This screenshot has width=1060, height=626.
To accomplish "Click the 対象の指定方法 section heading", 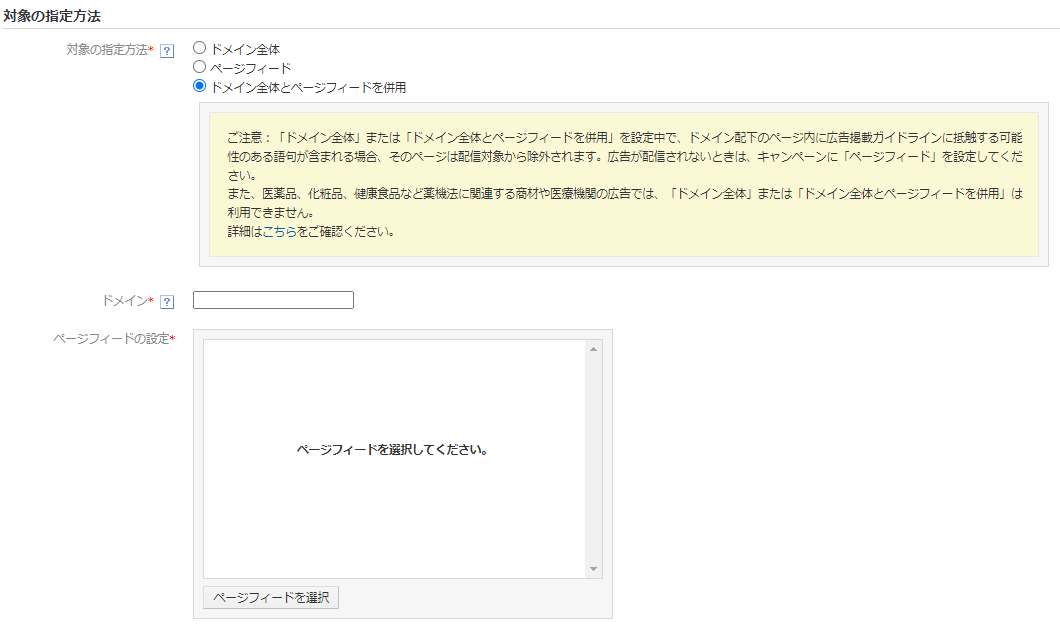I will pos(52,16).
